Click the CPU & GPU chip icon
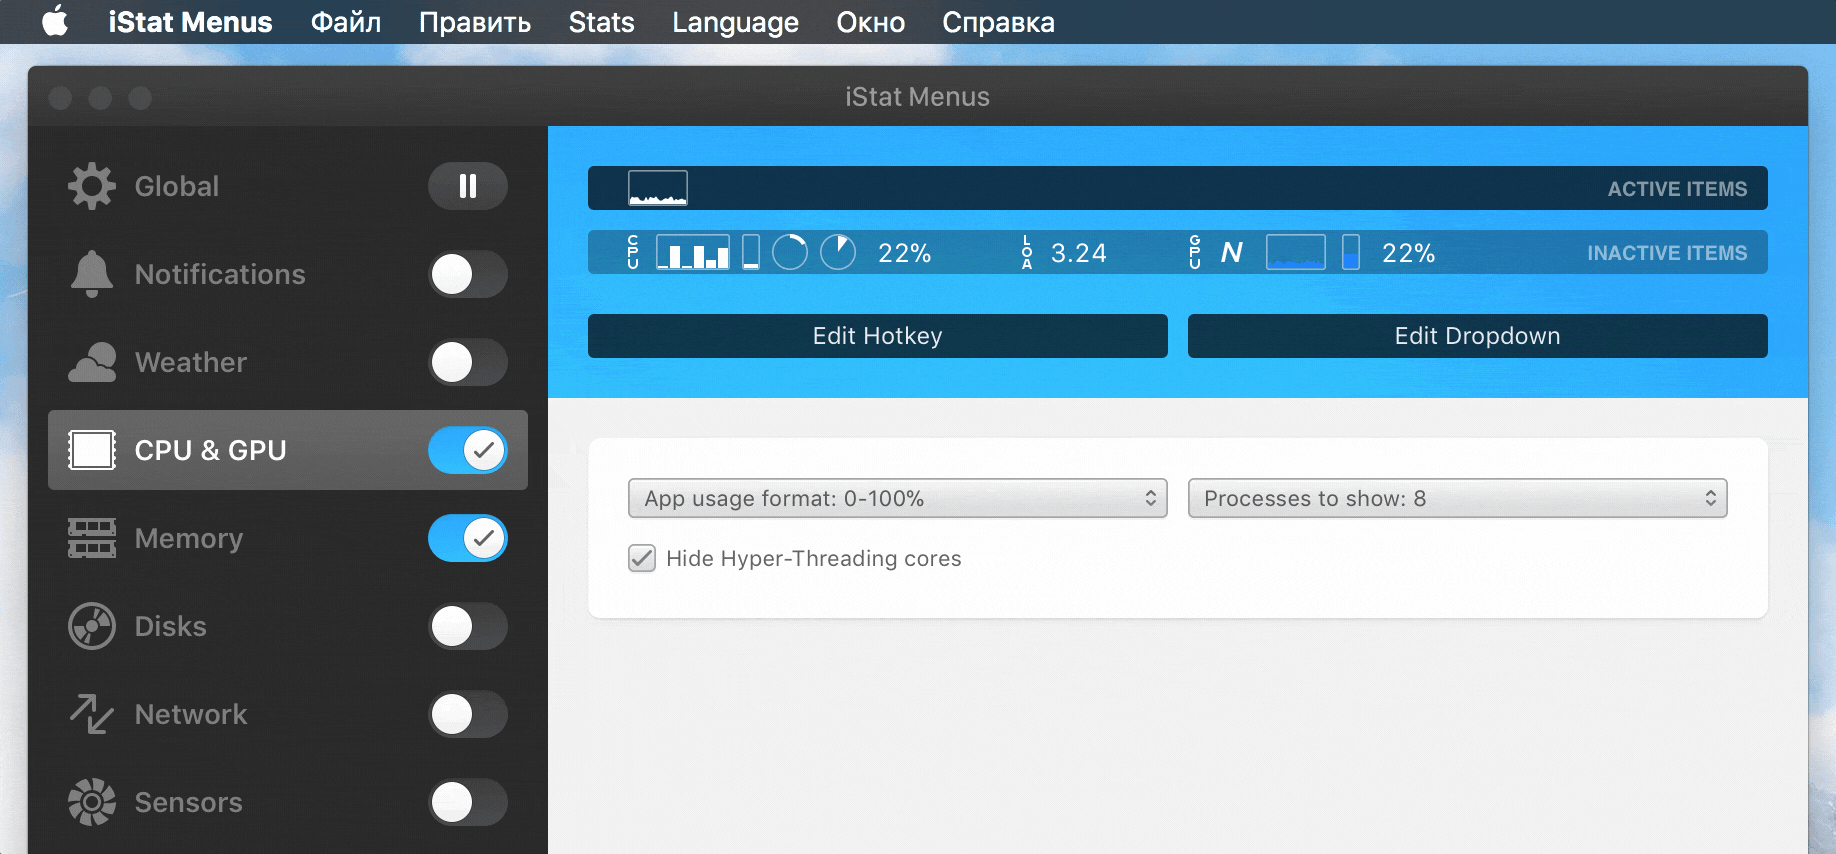The width and height of the screenshot is (1836, 854). click(x=92, y=450)
